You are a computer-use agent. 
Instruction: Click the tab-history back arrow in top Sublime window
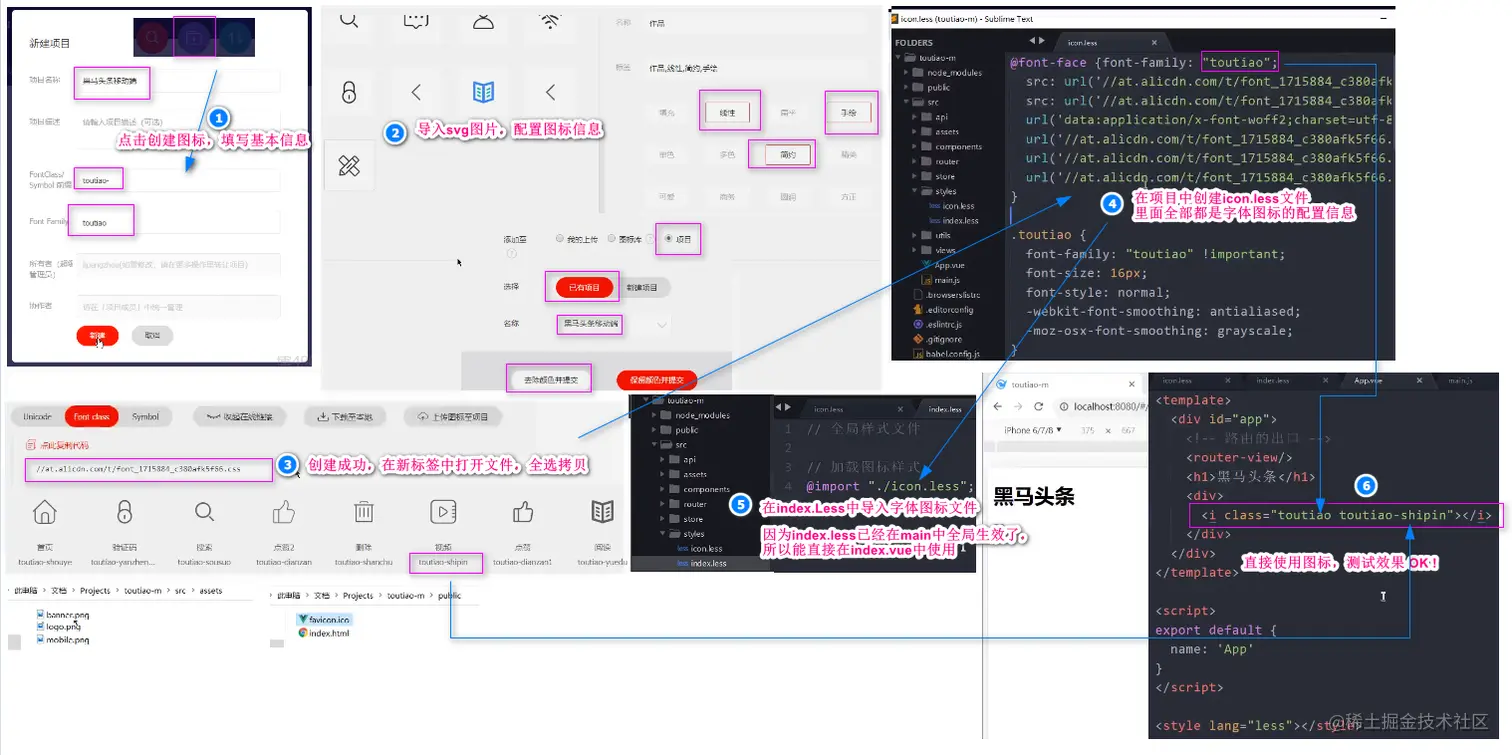pyautogui.click(x=1031, y=41)
